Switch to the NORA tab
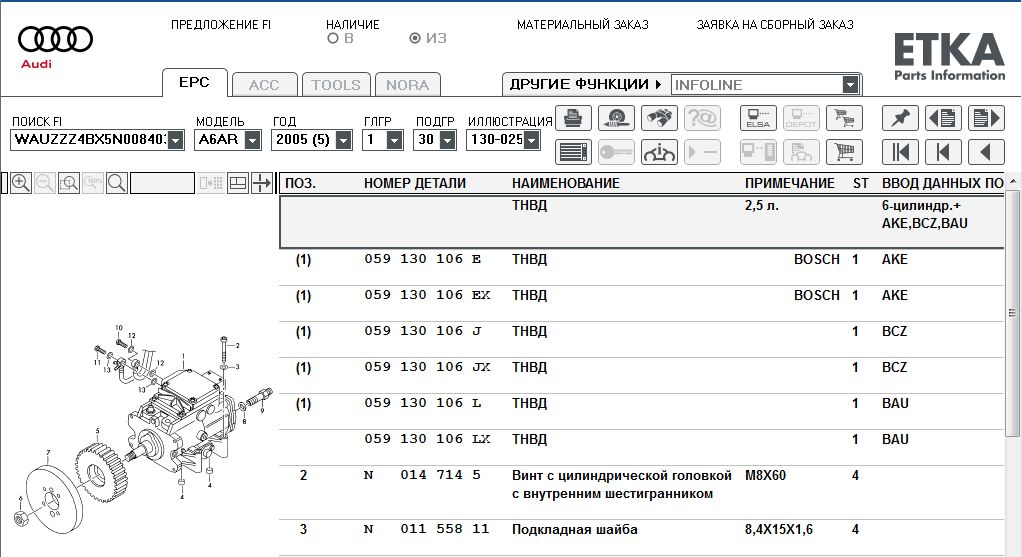The height and width of the screenshot is (557, 1022). [407, 85]
